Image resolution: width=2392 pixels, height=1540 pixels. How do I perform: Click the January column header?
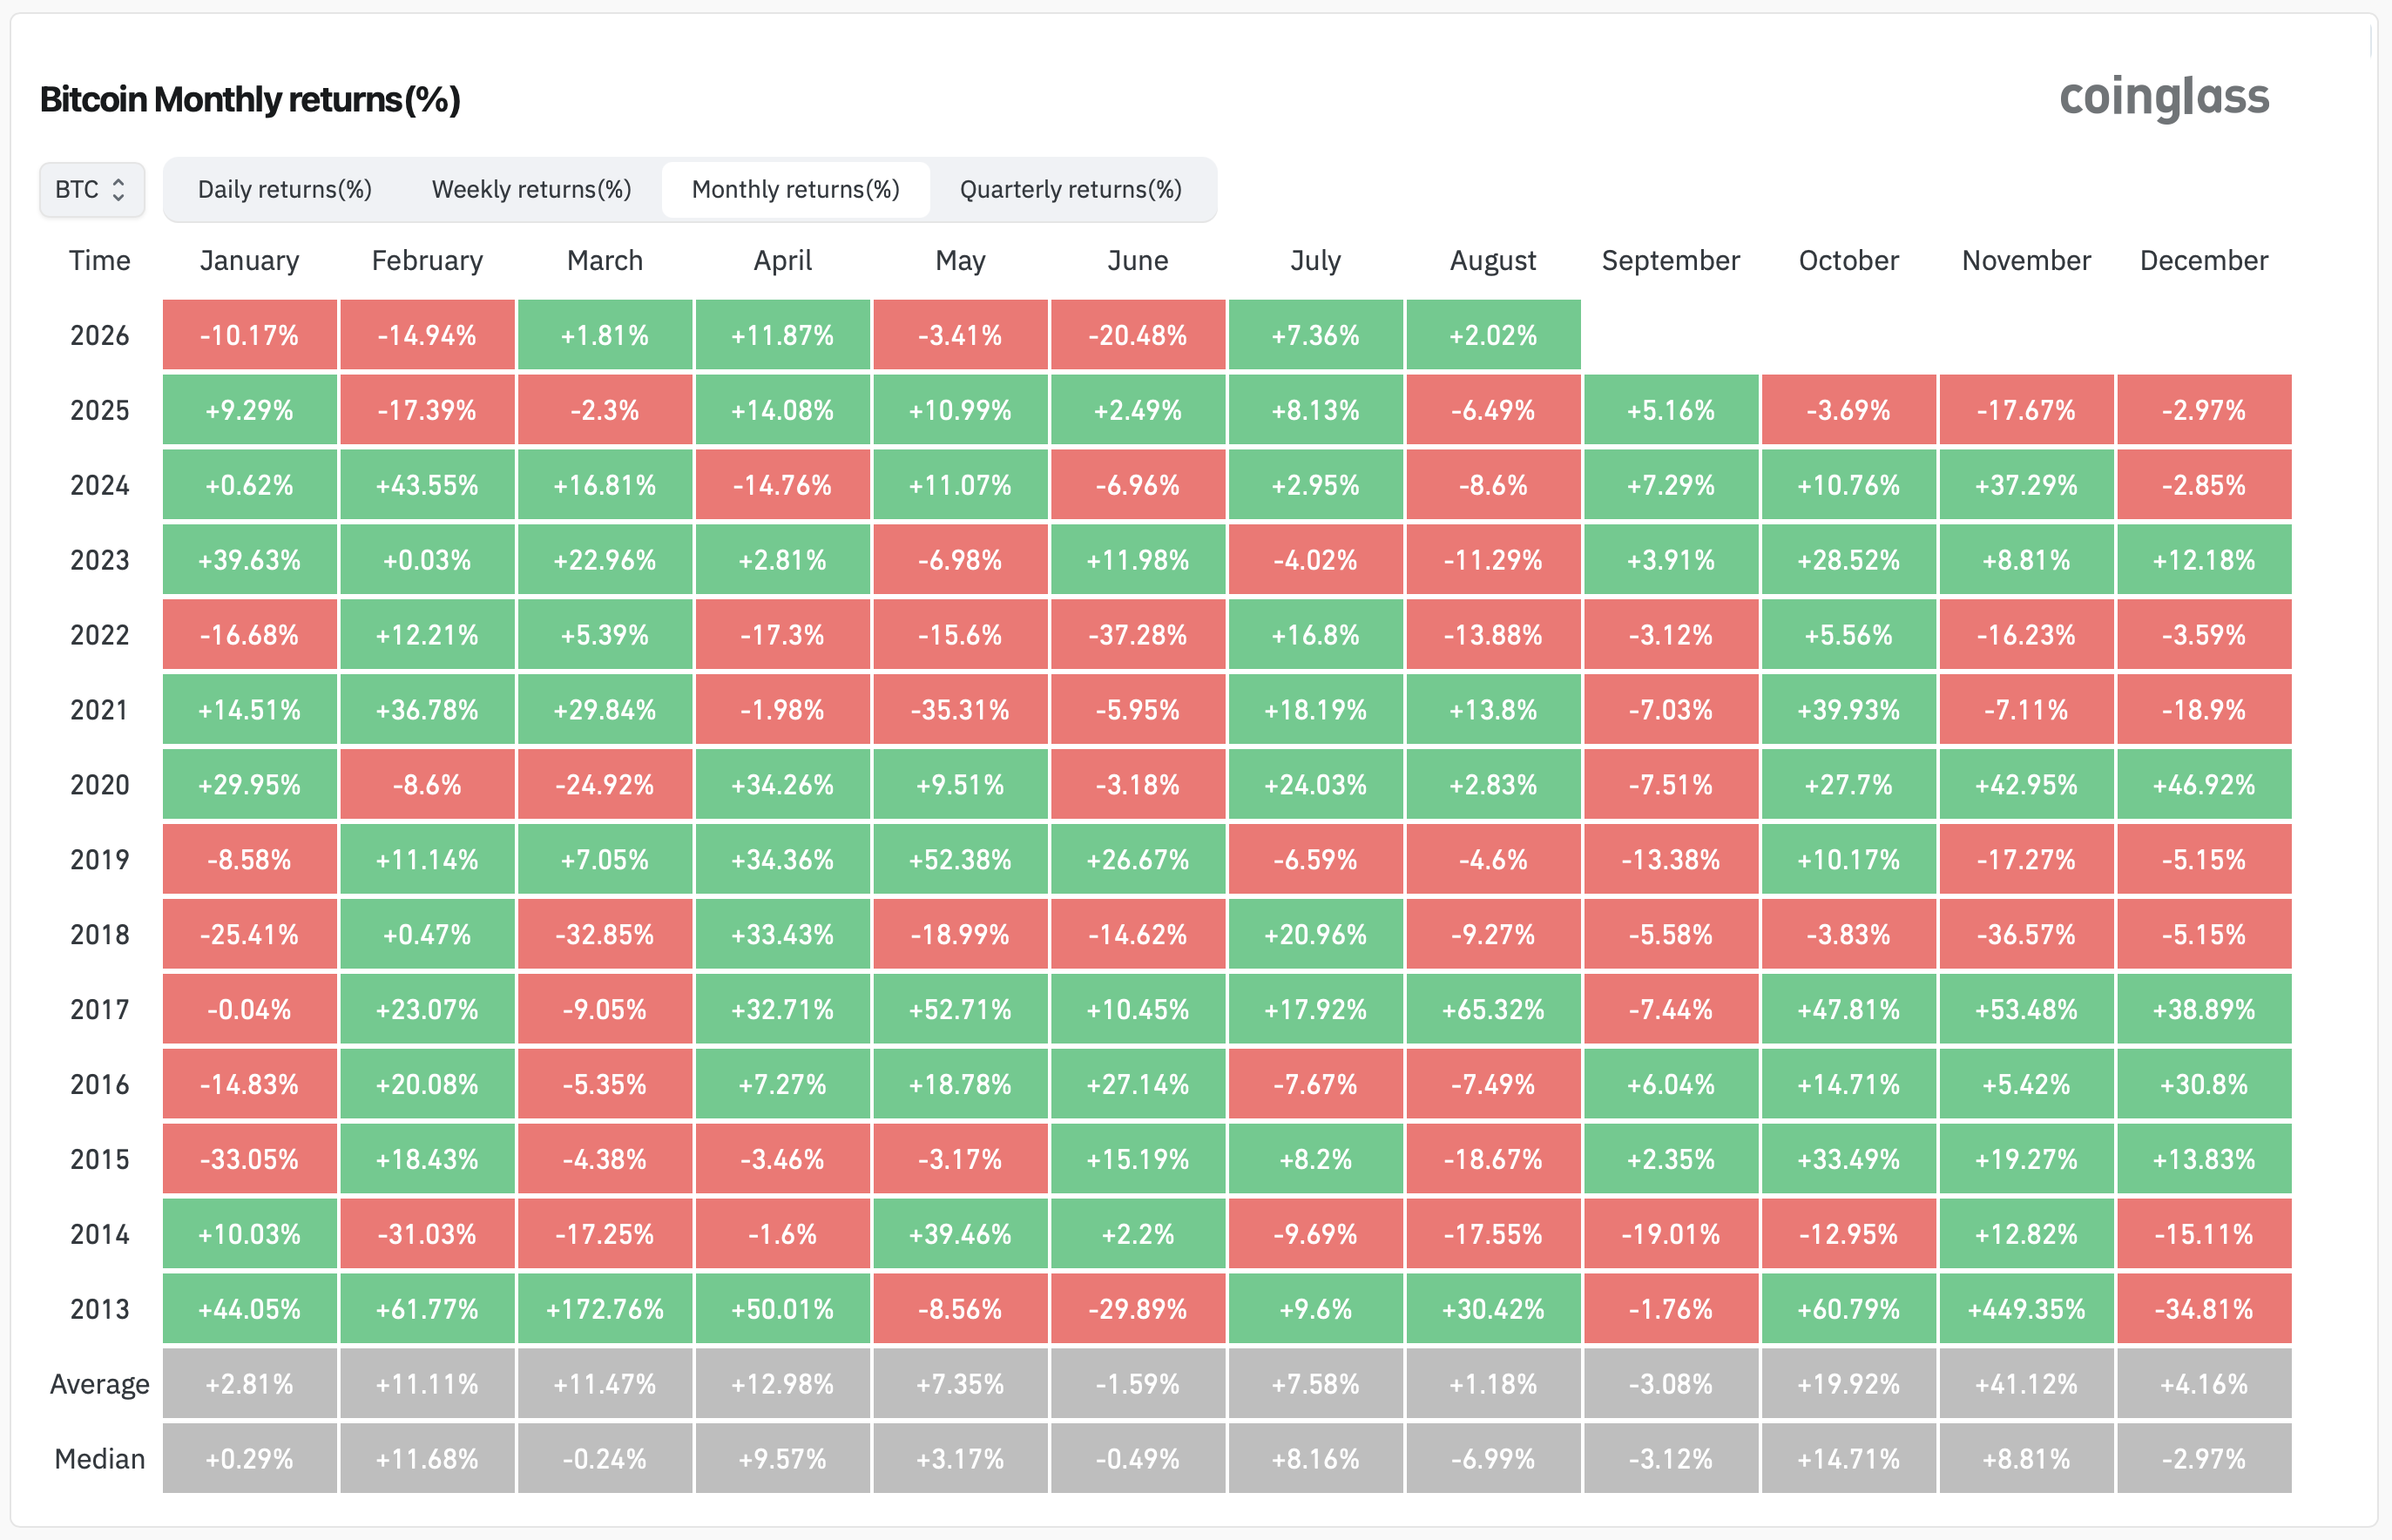pyautogui.click(x=249, y=261)
